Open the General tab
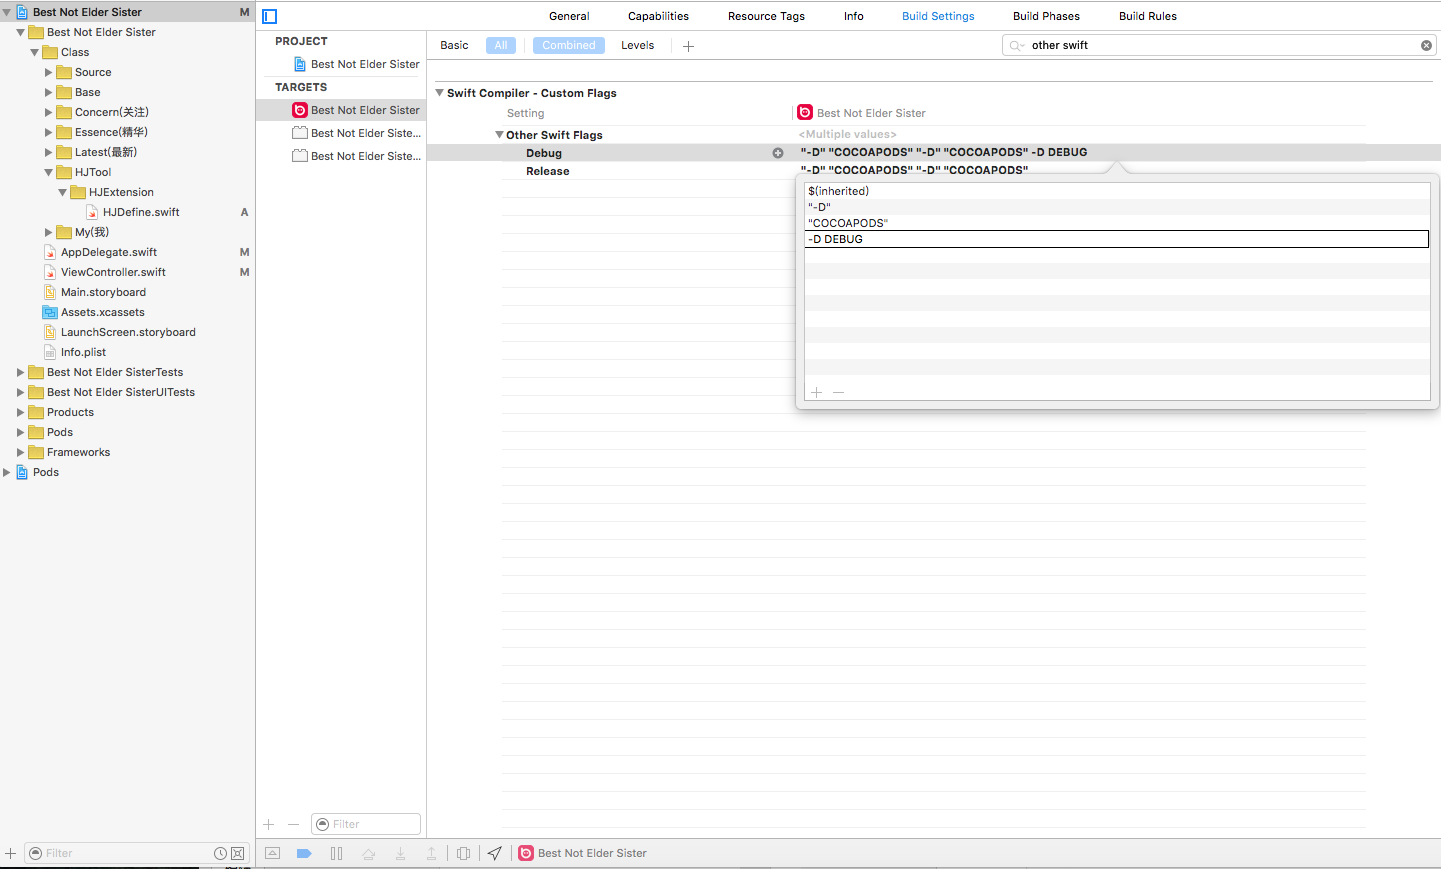The height and width of the screenshot is (869, 1441). 569,16
